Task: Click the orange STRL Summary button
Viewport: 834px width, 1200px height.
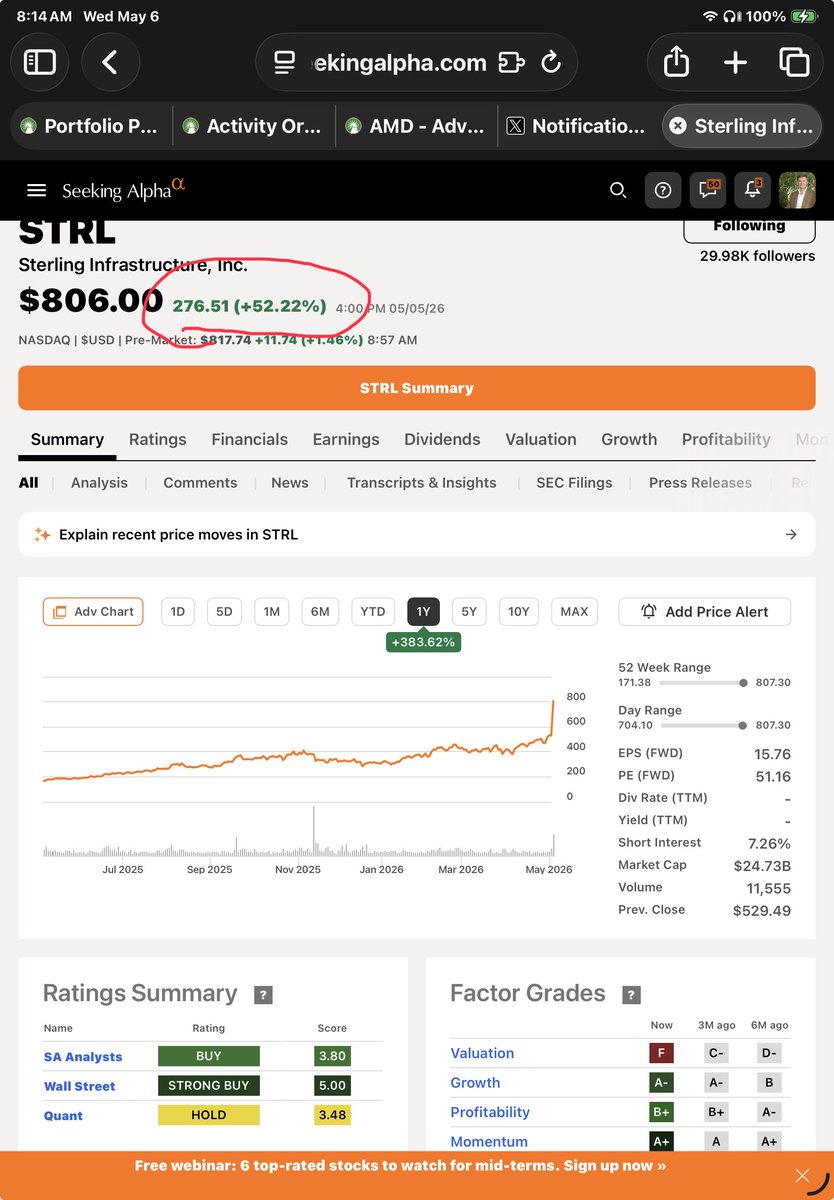Action: tap(417, 388)
